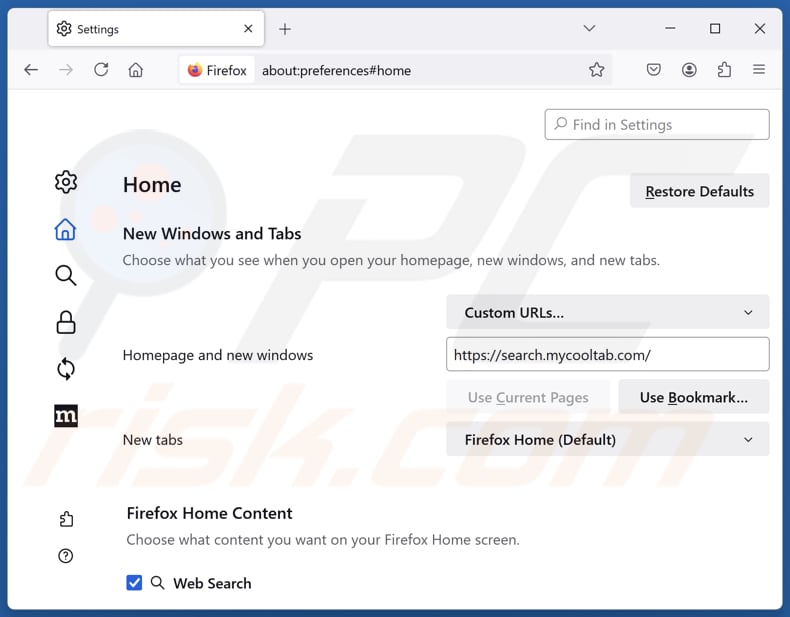This screenshot has width=790, height=617.
Task: Open Sync settings circular arrows icon
Action: tap(66, 369)
